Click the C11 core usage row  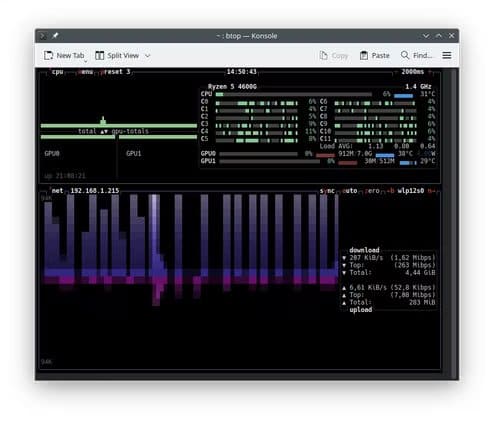point(377,139)
